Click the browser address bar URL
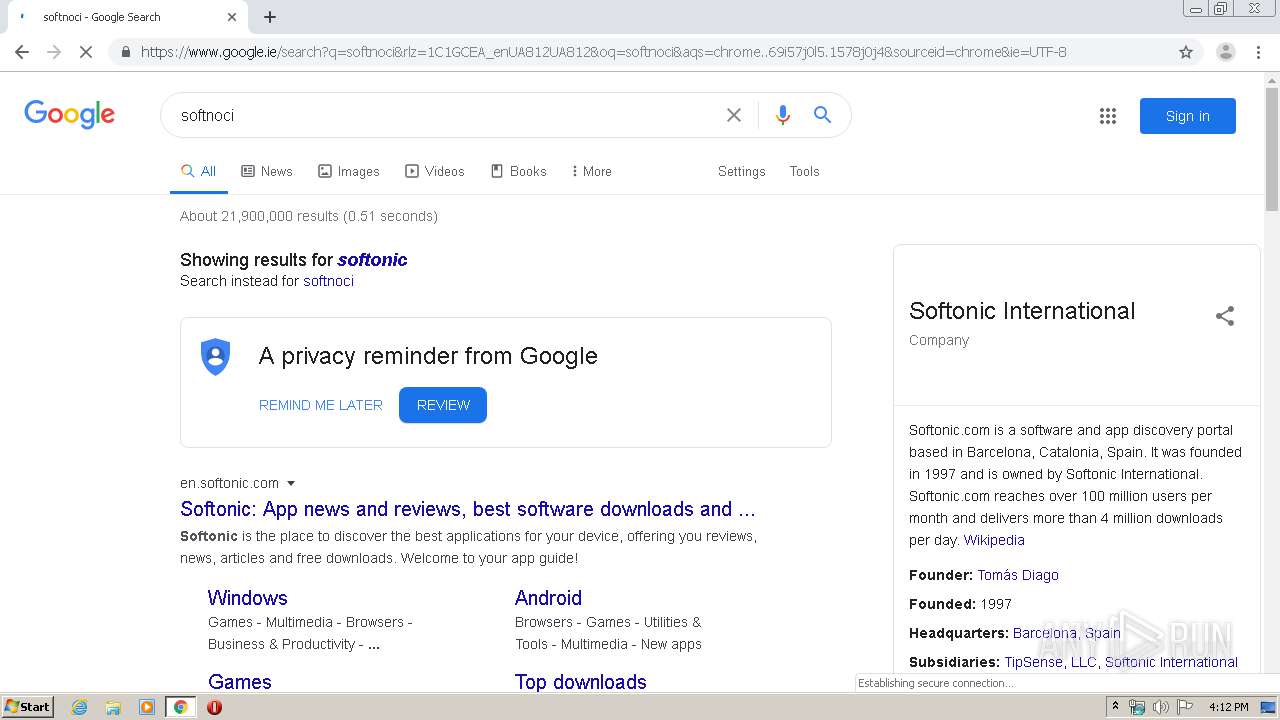This screenshot has height=720, width=1280. point(603,52)
